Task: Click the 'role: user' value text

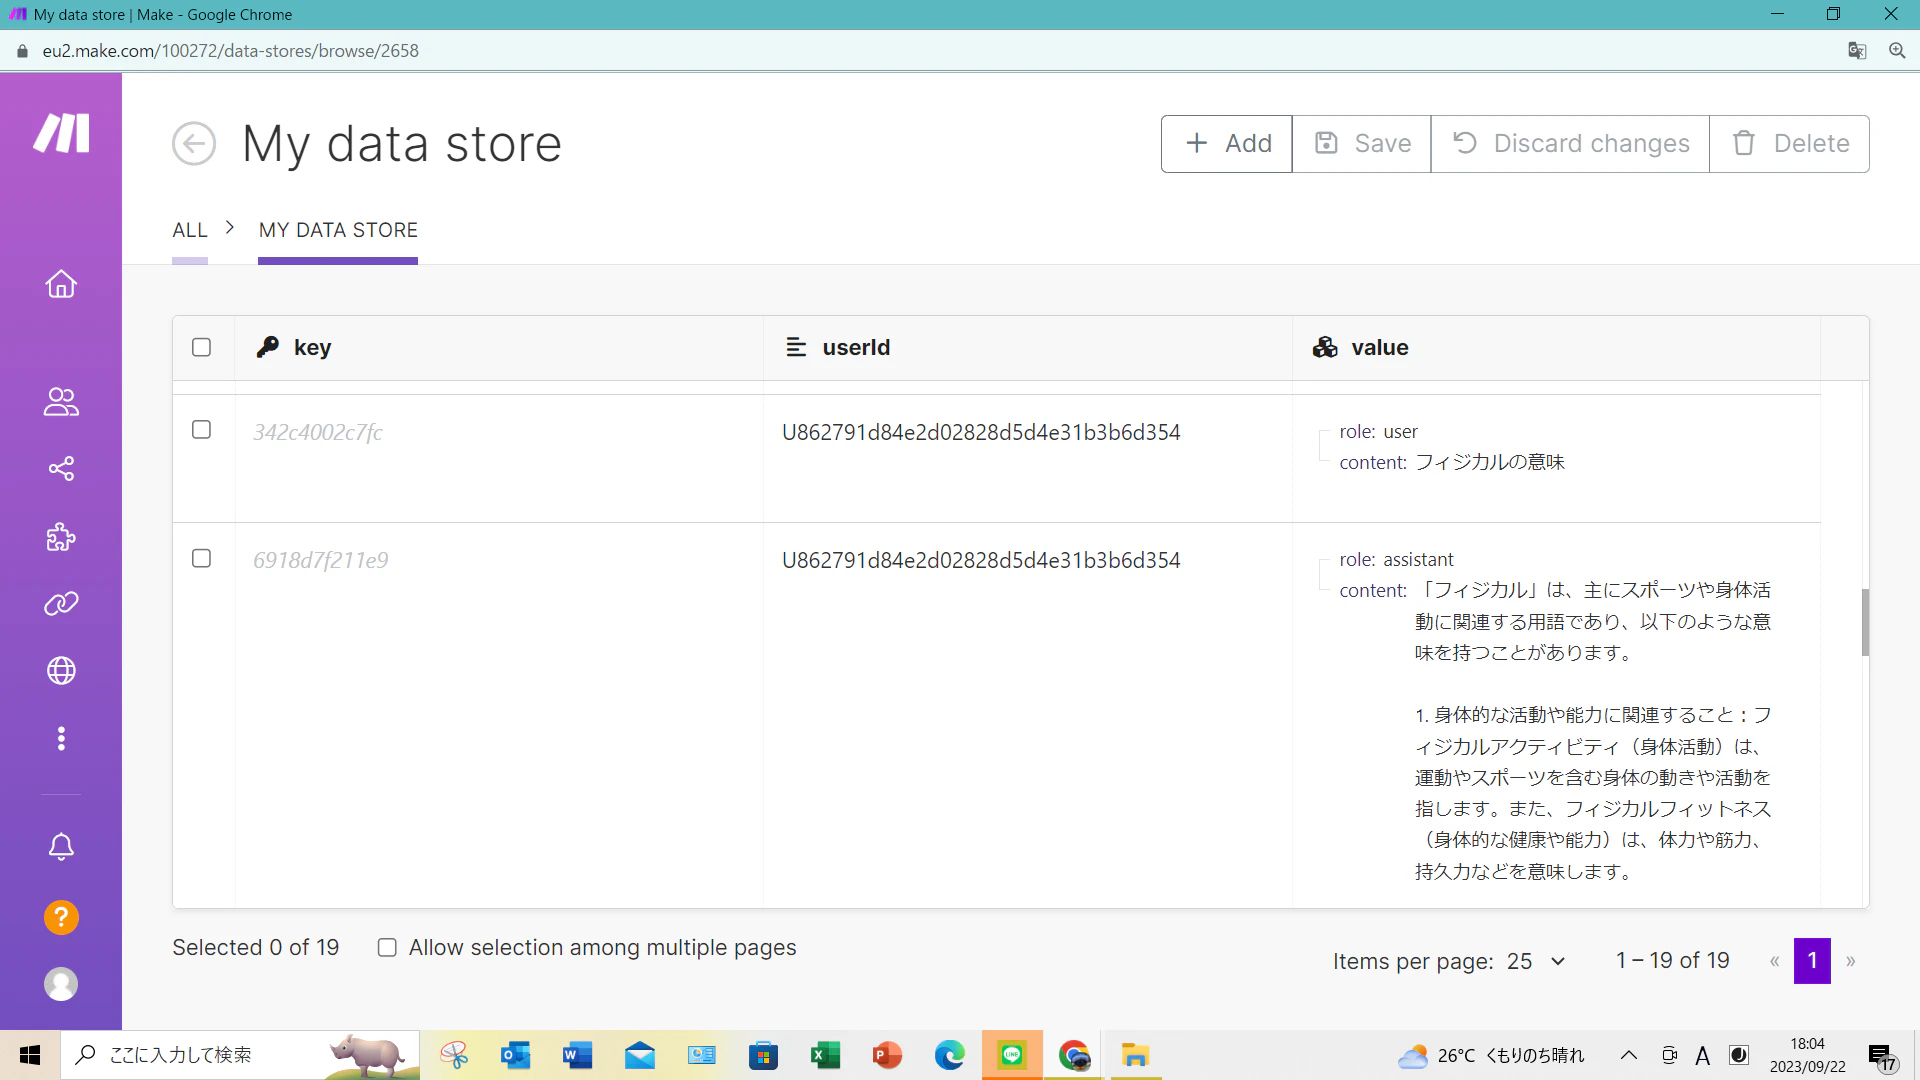Action: (1378, 431)
